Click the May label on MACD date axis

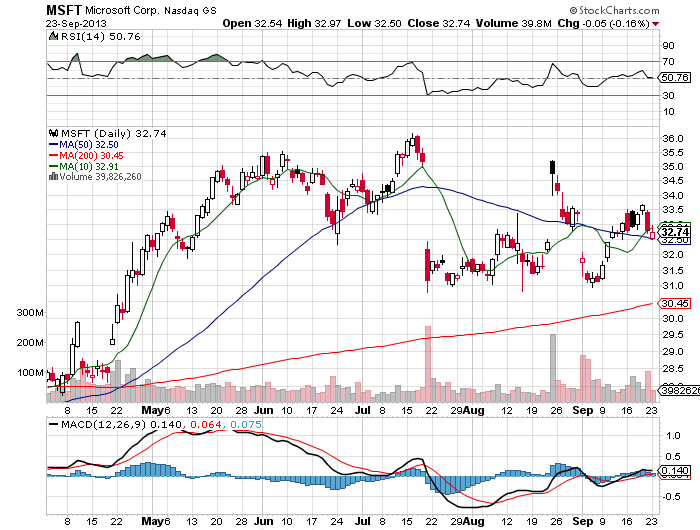tap(152, 521)
